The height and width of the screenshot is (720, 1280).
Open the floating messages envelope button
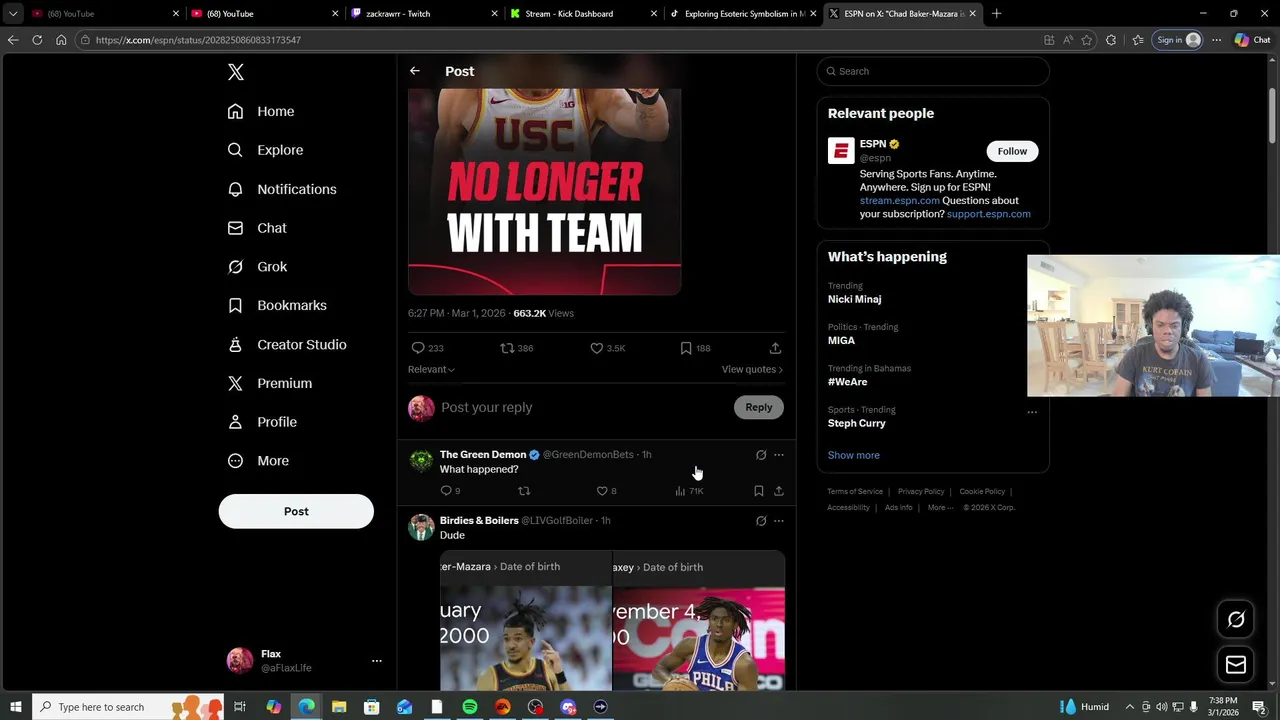pos(1236,665)
